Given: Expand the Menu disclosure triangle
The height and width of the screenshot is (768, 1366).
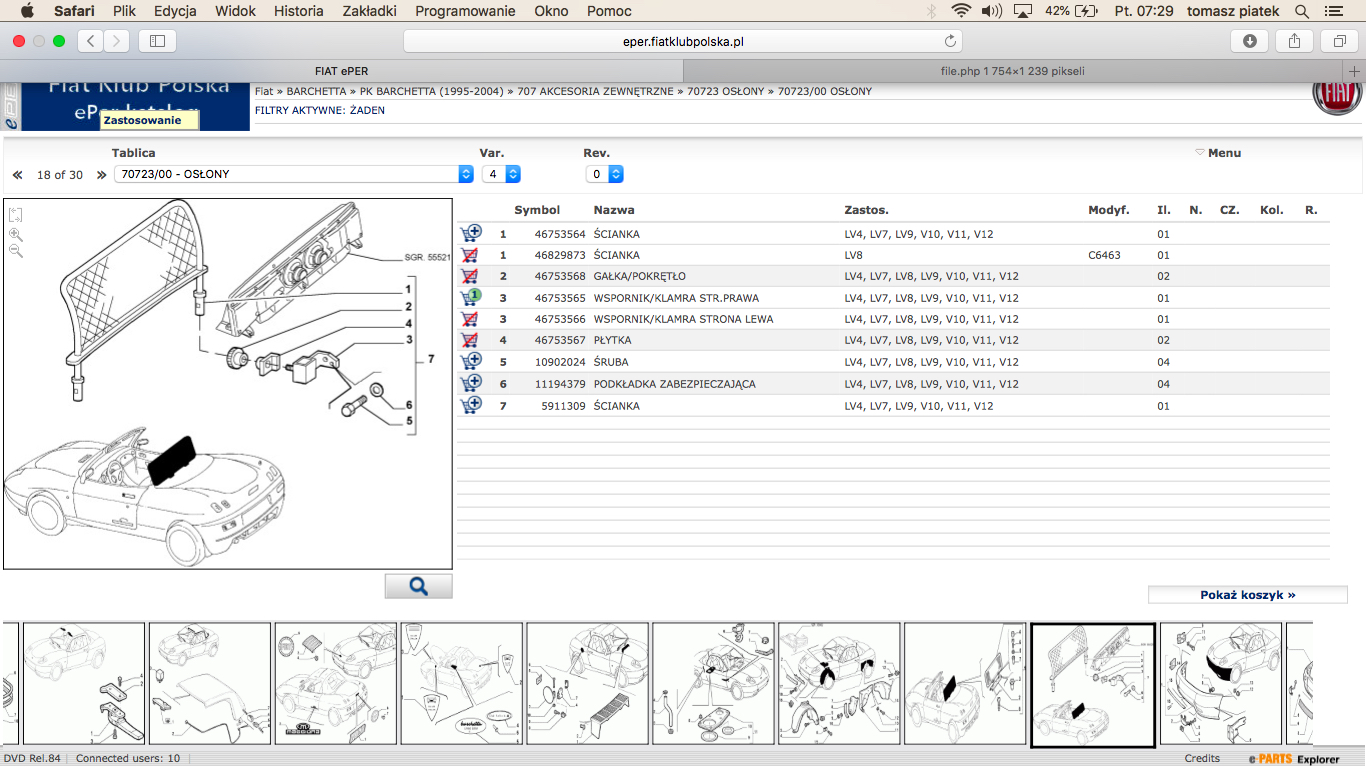Looking at the screenshot, I should click(1200, 153).
